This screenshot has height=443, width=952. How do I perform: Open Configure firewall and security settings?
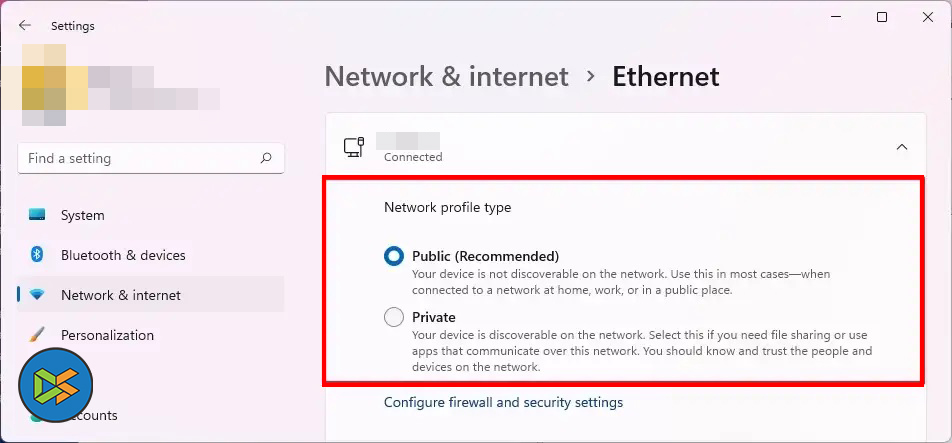click(x=503, y=402)
